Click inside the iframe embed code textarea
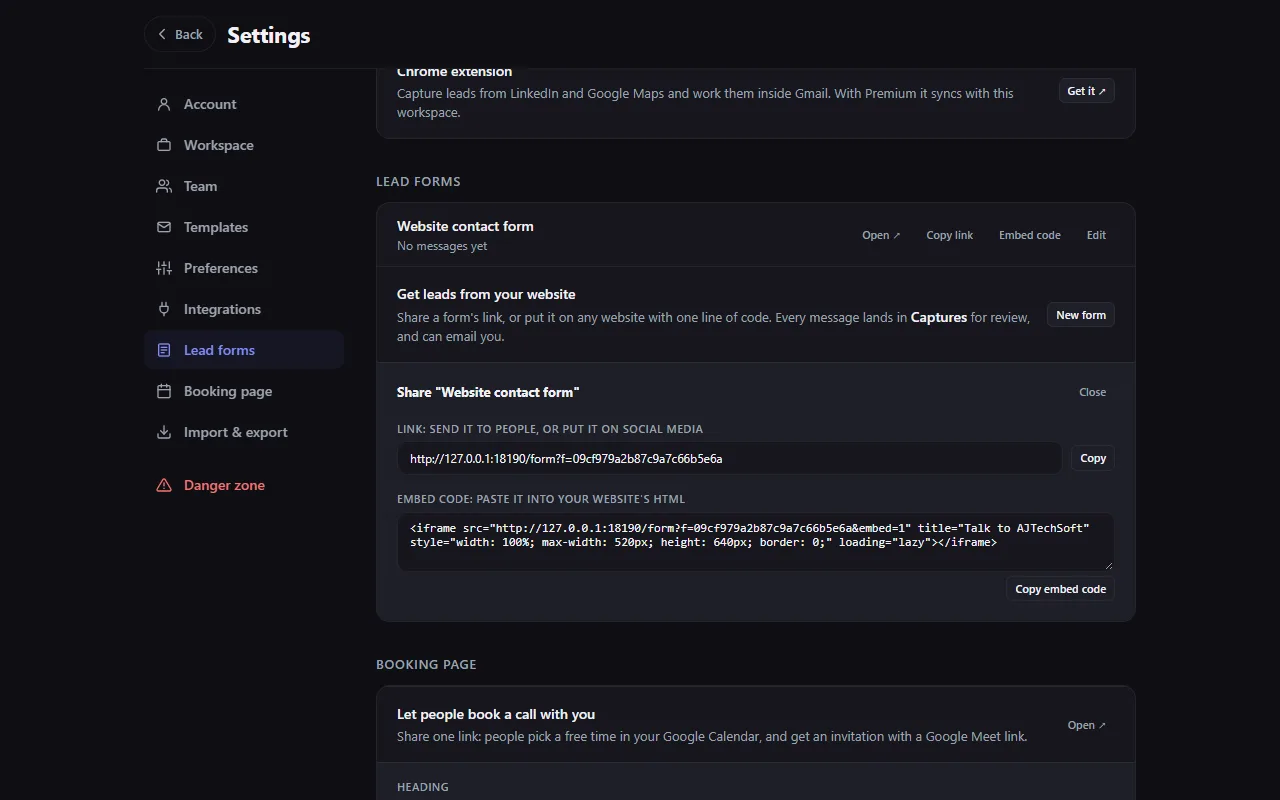Screen dimensions: 1280x800 click(x=755, y=542)
